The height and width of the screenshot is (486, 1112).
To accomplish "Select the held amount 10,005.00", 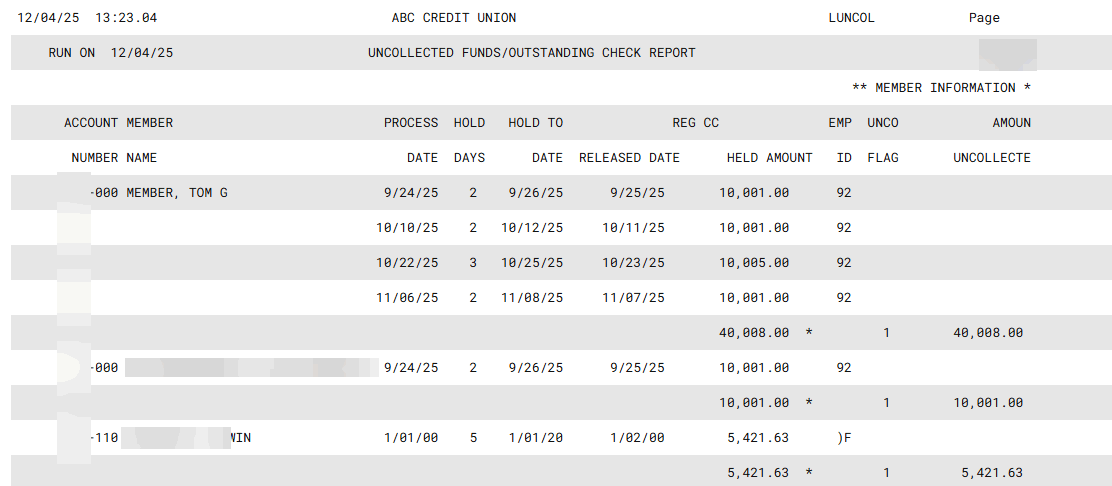I will tap(754, 263).
